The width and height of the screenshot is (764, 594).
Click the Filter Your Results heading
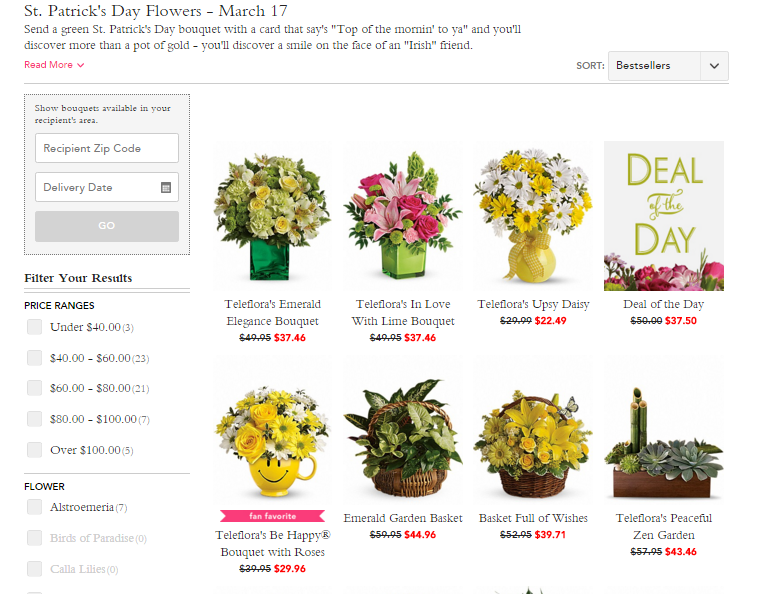click(x=78, y=278)
